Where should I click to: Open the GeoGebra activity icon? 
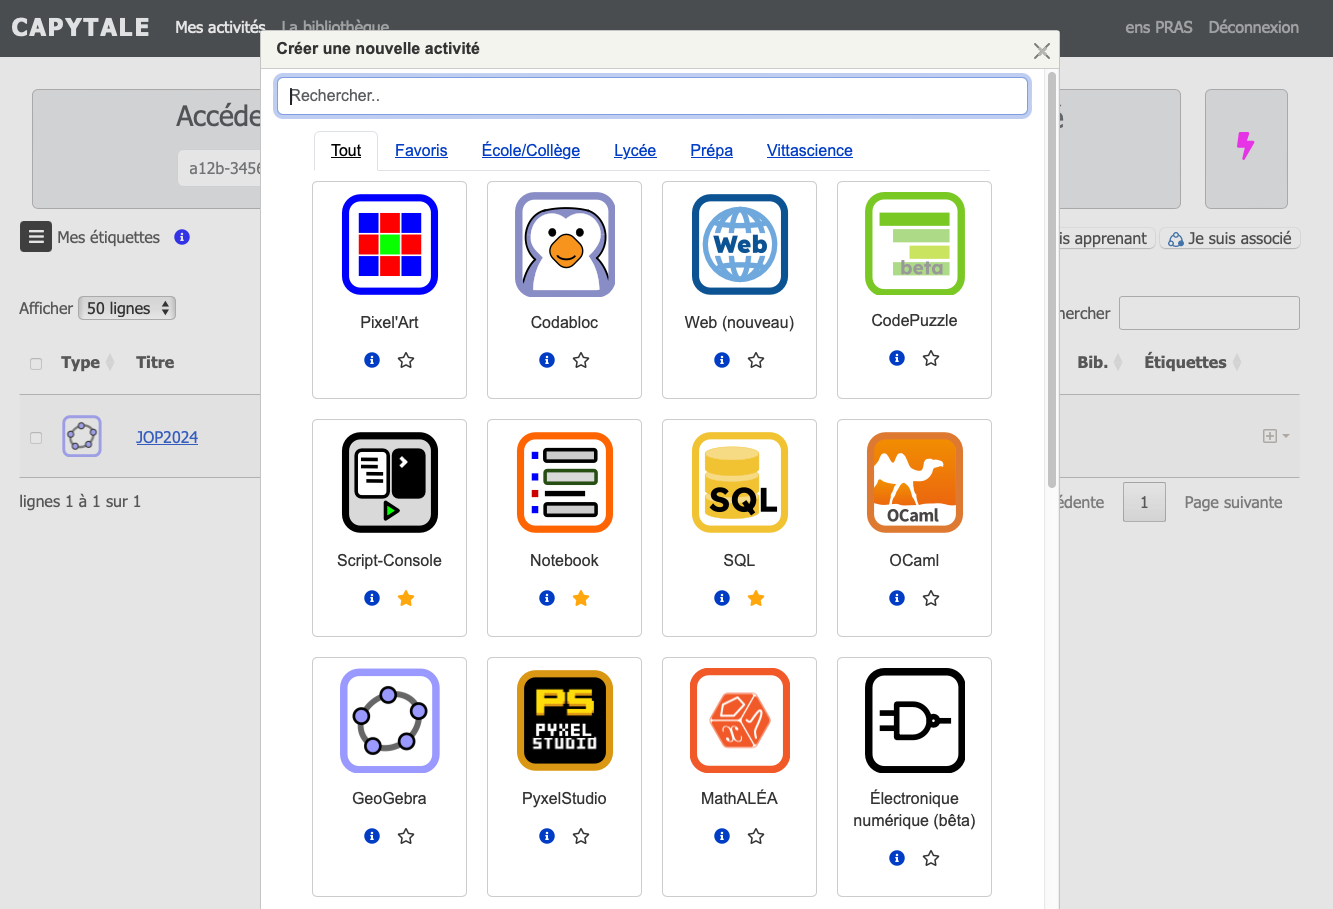pos(389,721)
